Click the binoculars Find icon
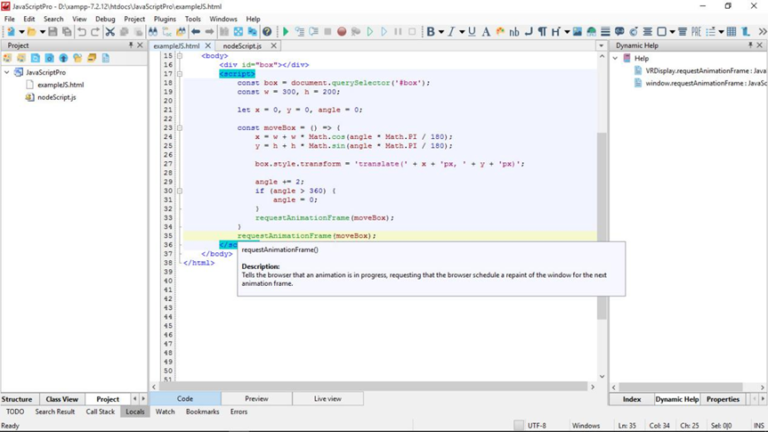Viewport: 768px width, 432px height. [153, 32]
